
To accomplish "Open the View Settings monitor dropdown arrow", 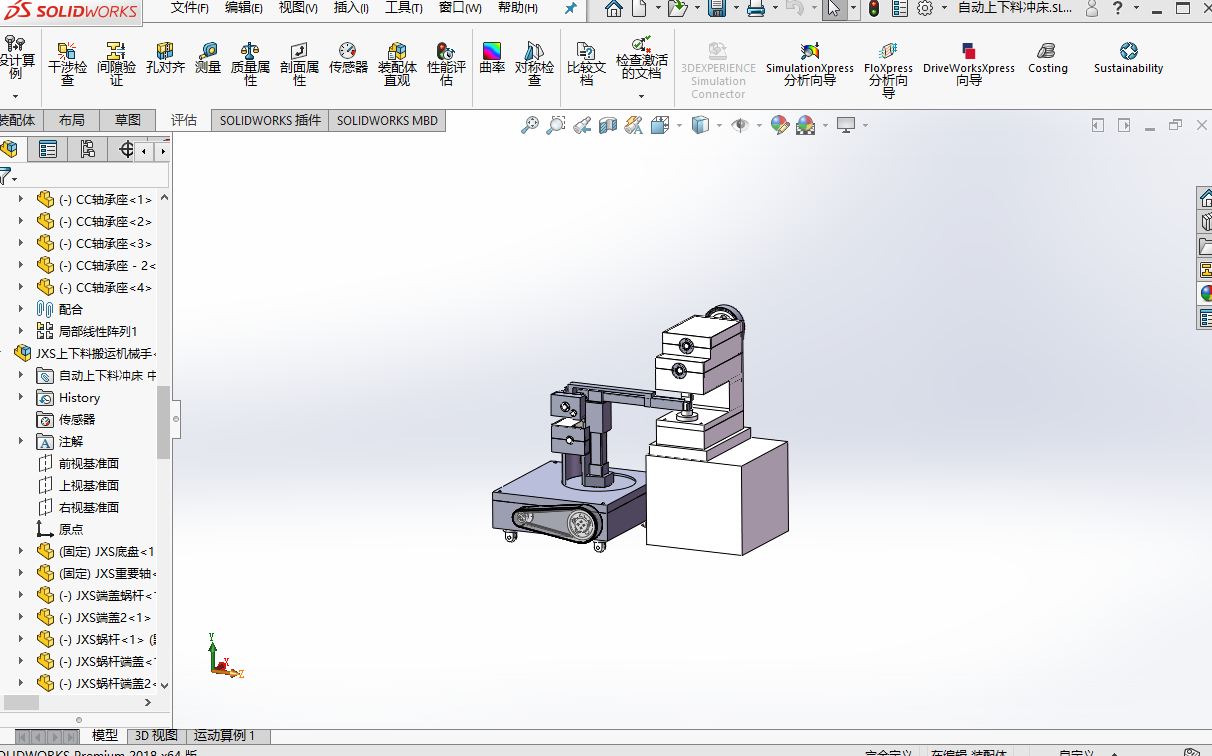I will [x=865, y=125].
